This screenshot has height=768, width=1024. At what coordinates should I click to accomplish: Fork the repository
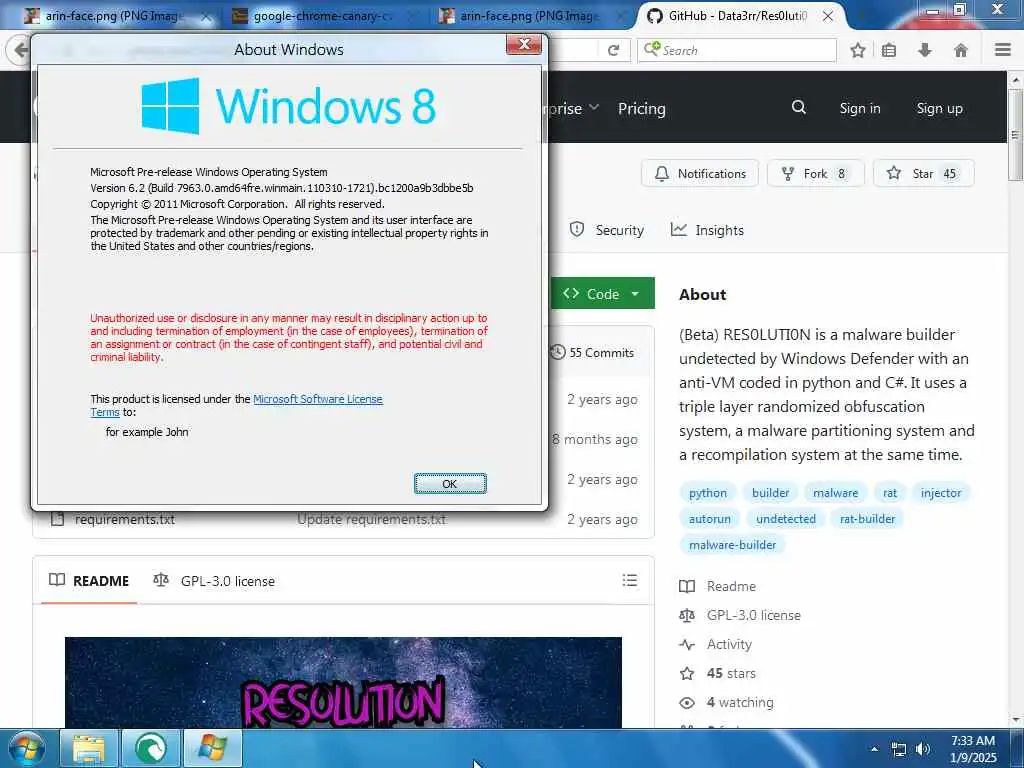click(x=816, y=174)
